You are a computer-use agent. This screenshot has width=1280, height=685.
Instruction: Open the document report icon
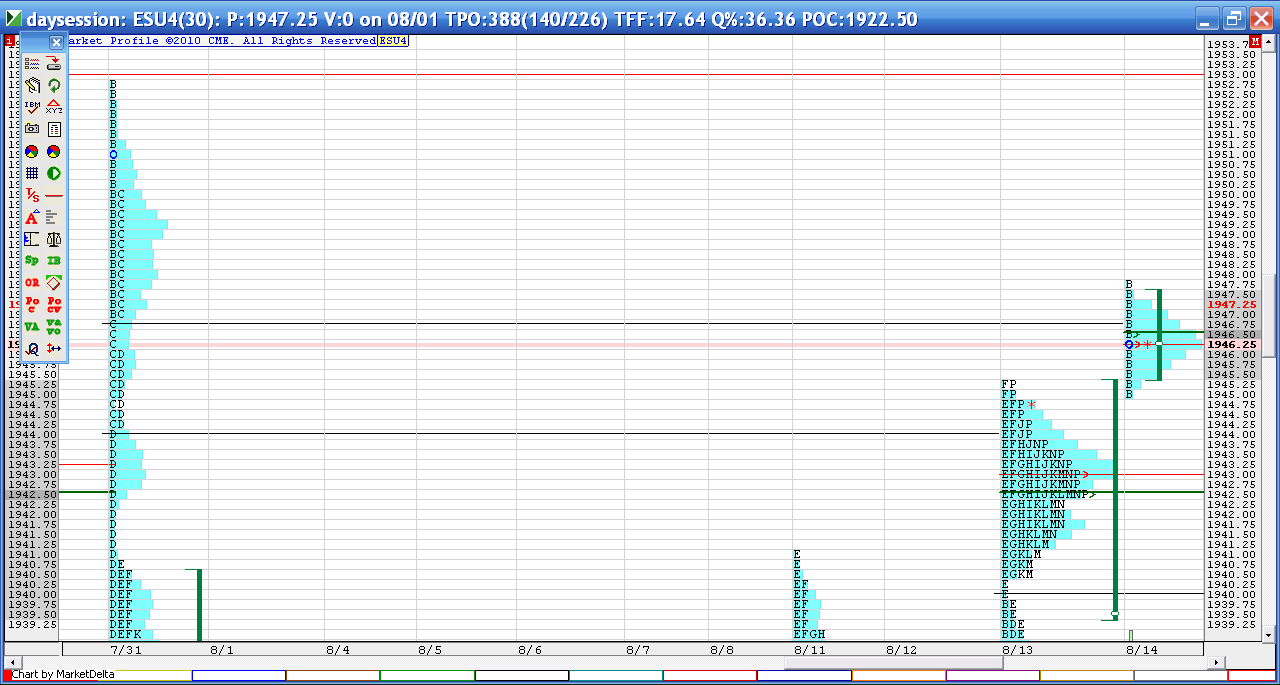click(54, 129)
